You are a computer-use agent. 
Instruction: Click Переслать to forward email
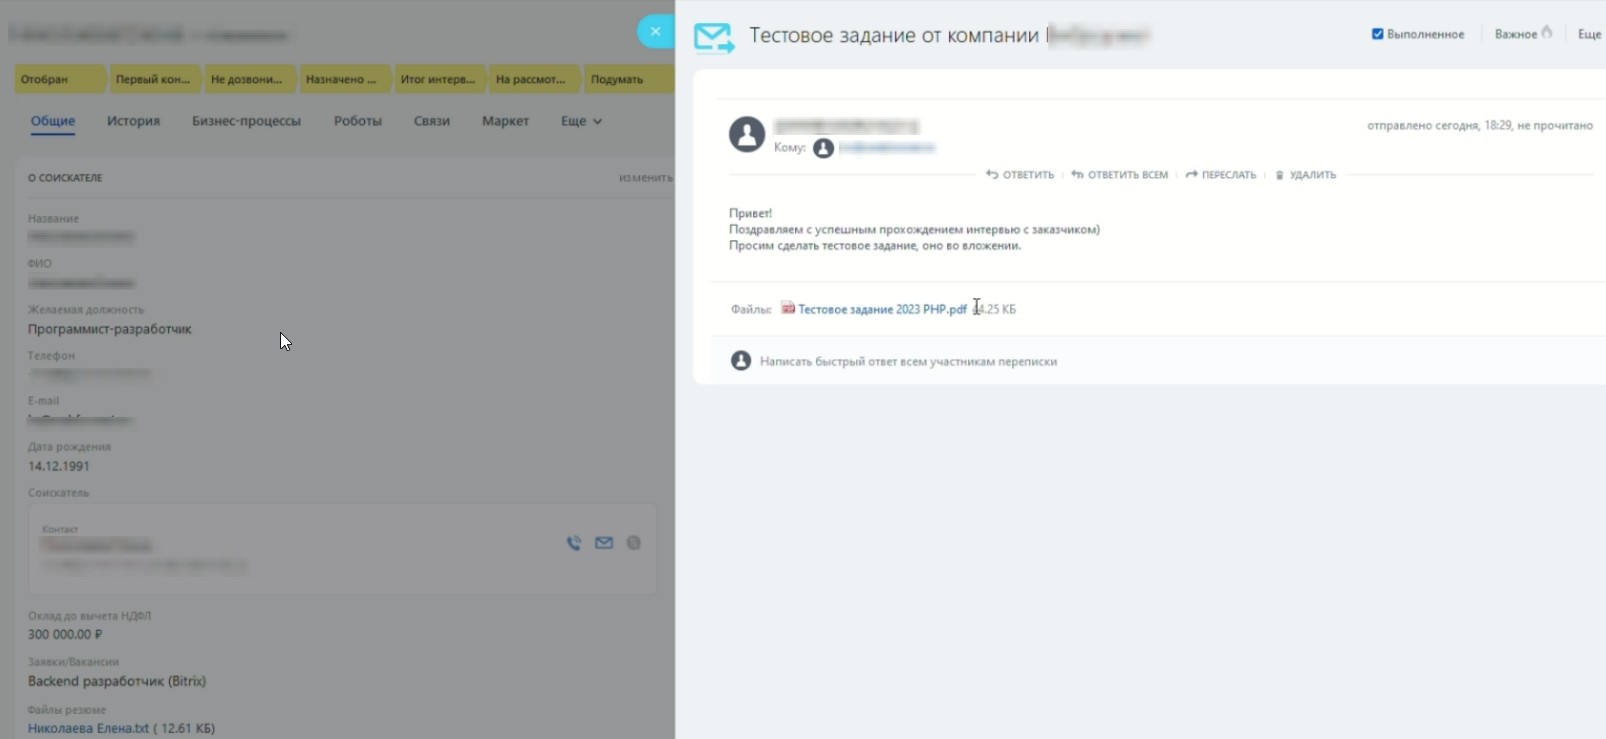(x=1220, y=175)
